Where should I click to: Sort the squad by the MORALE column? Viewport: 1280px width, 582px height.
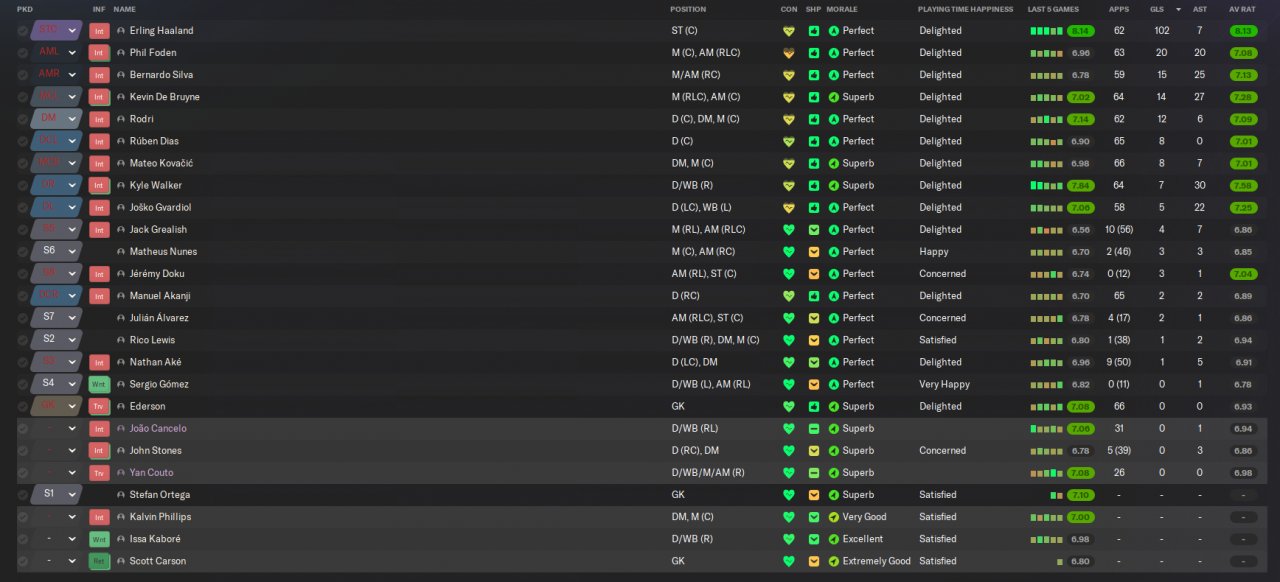(842, 9)
